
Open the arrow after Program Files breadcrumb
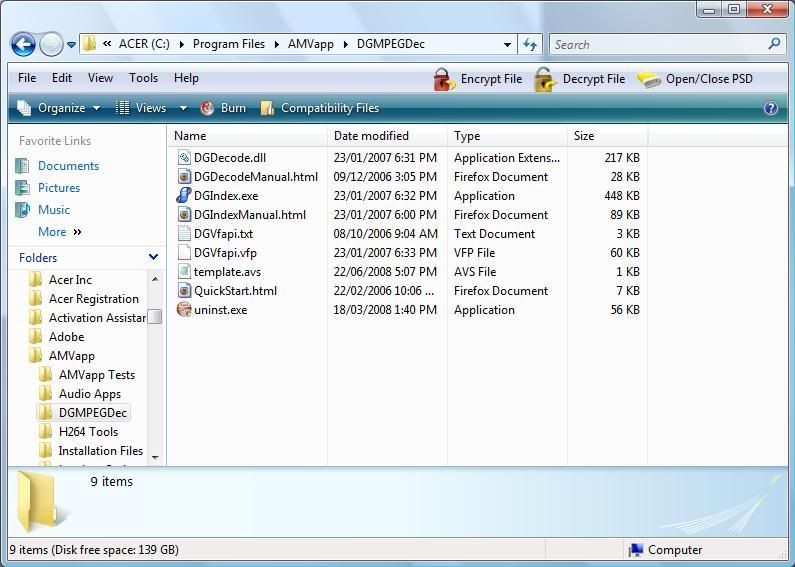(277, 45)
